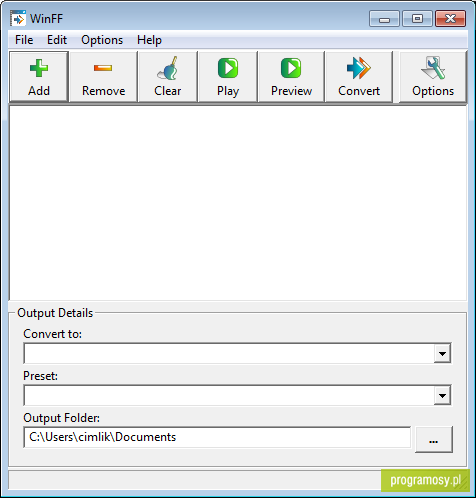Click the Play toolbar button

[228, 77]
